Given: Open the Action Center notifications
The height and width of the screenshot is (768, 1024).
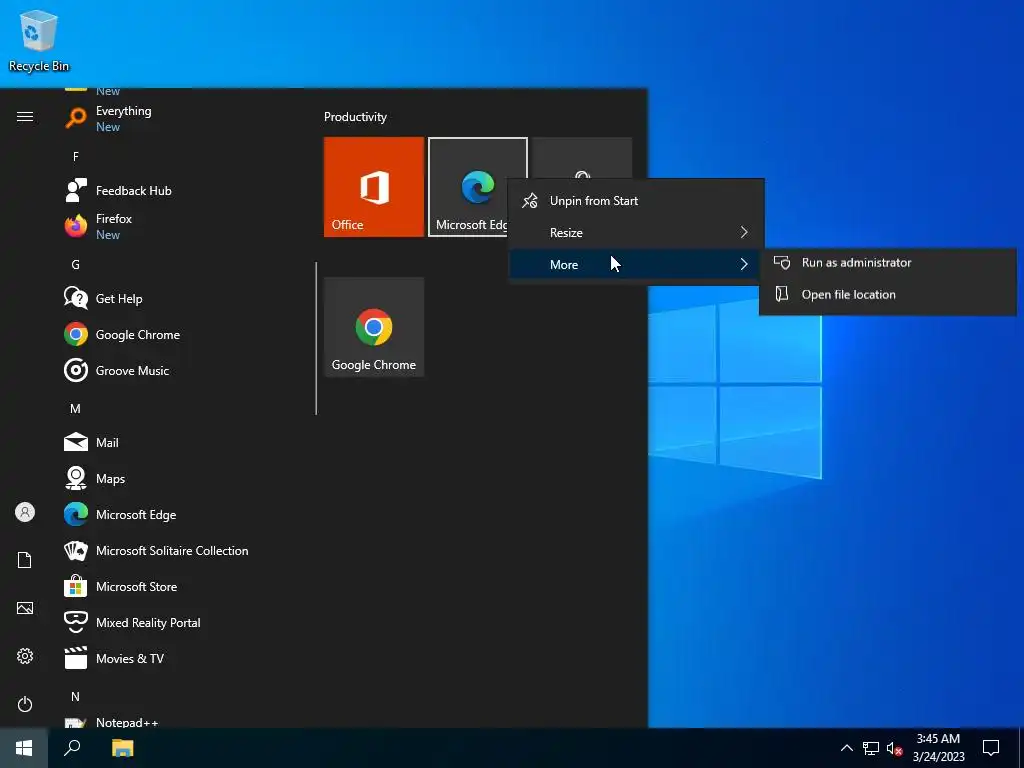Looking at the screenshot, I should click(991, 748).
